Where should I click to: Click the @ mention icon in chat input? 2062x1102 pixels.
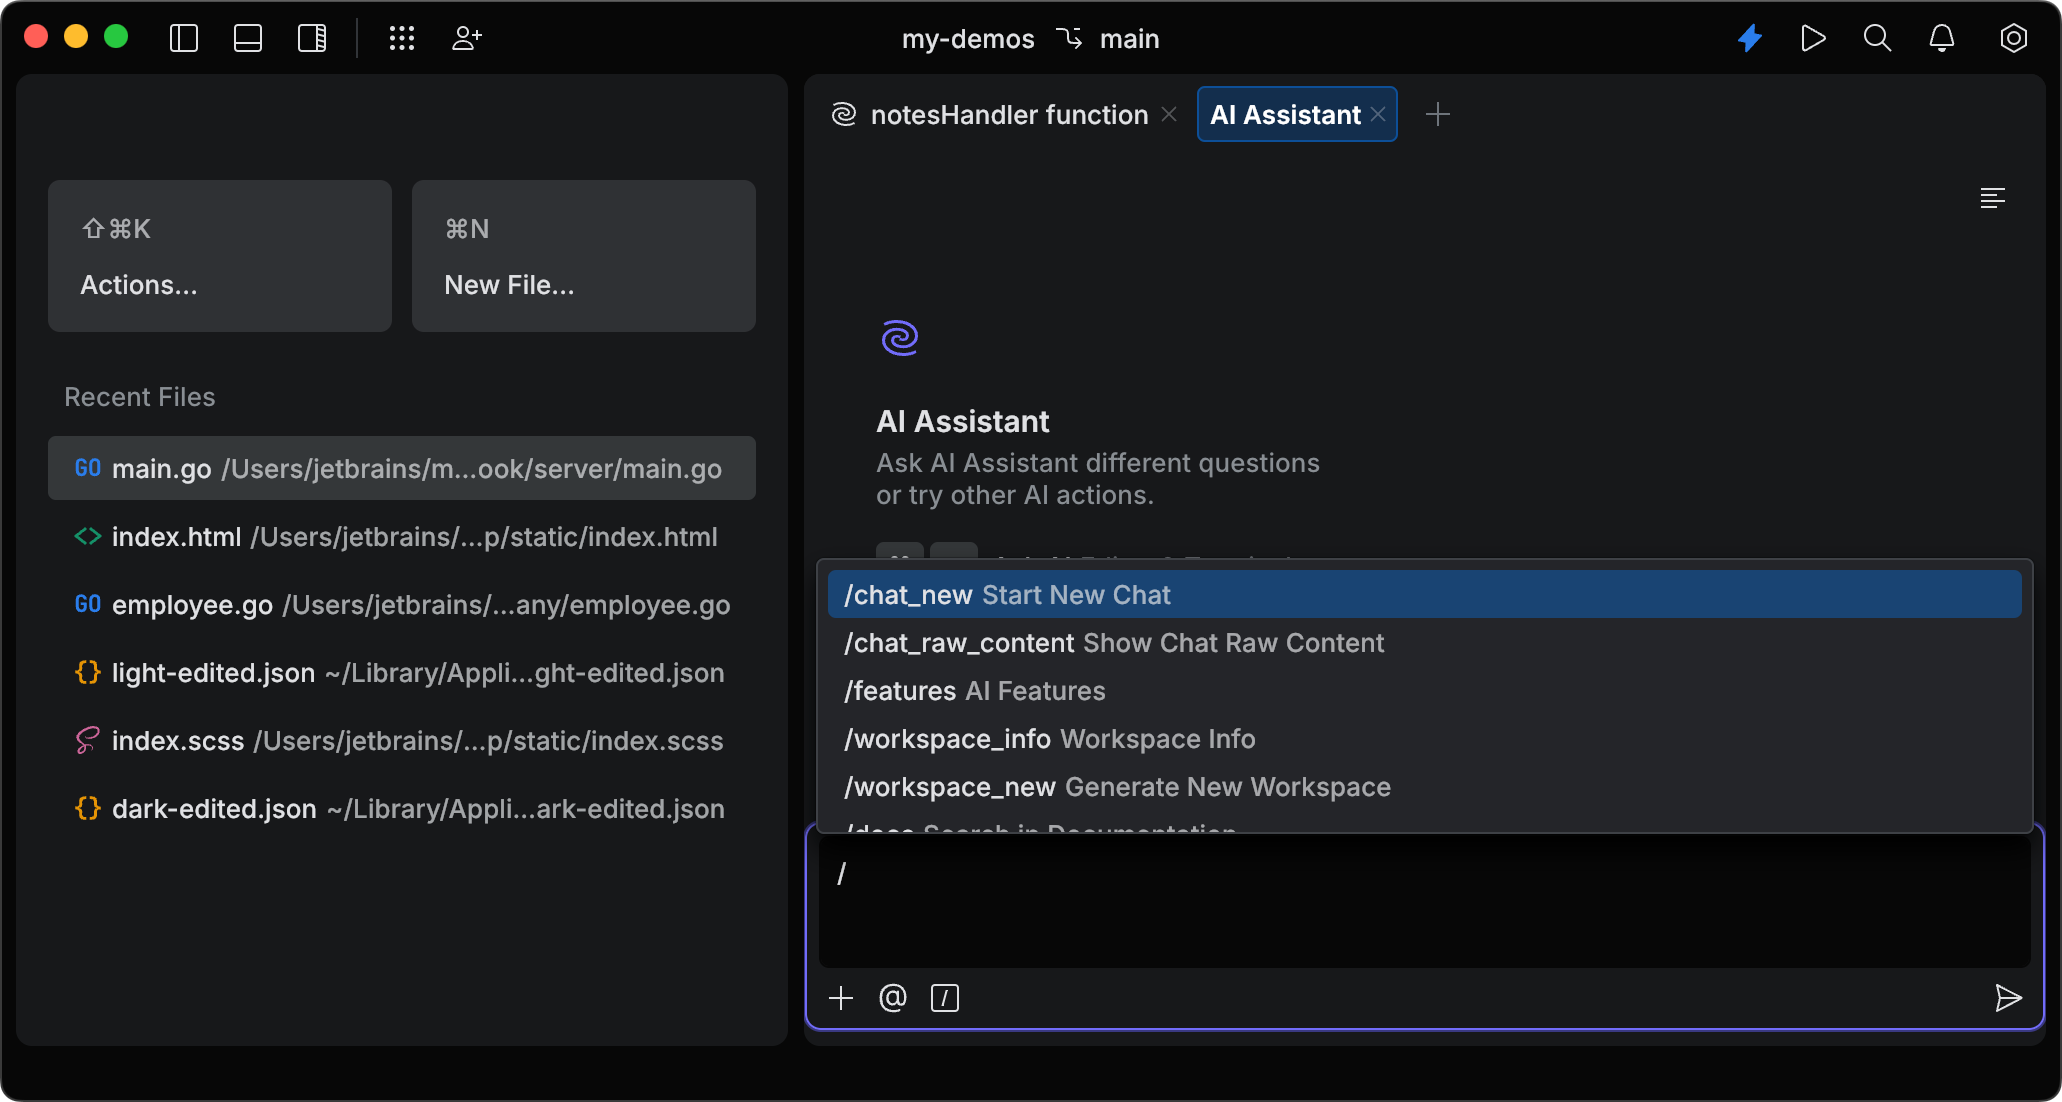[892, 997]
